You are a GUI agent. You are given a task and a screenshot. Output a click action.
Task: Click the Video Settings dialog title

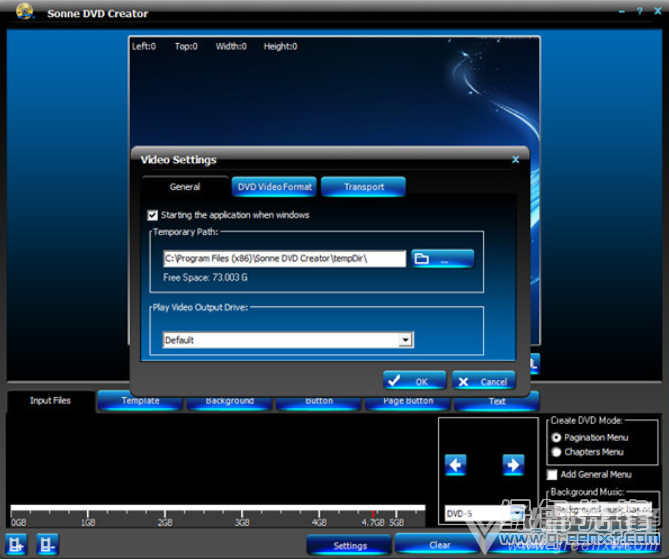pyautogui.click(x=178, y=160)
